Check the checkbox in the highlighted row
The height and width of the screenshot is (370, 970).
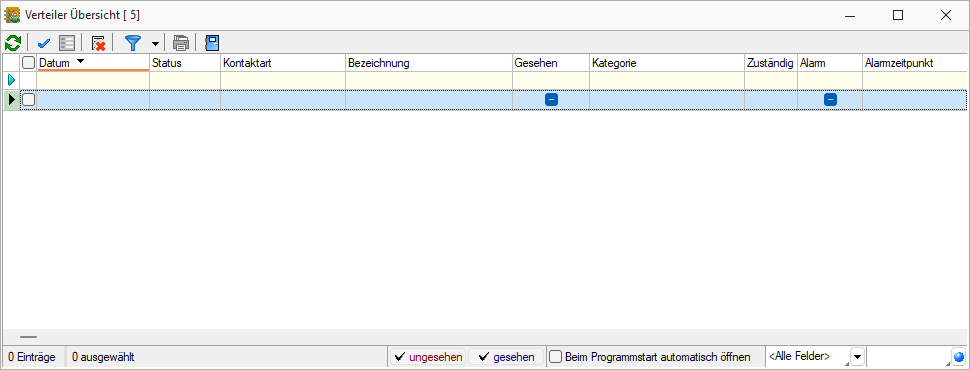(x=28, y=100)
